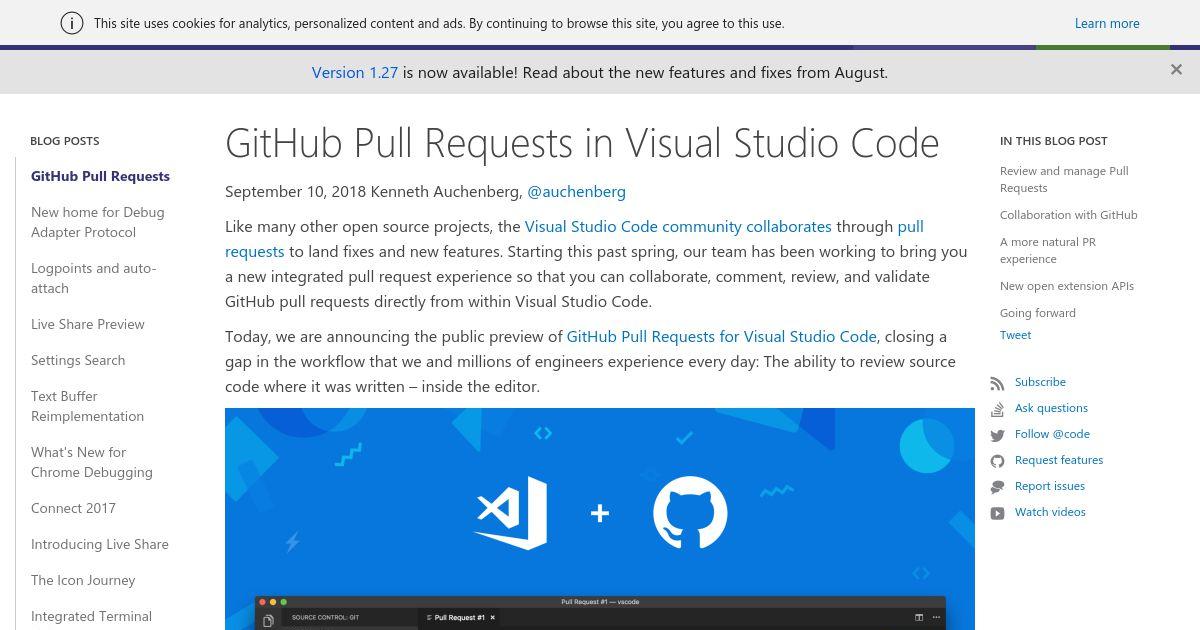This screenshot has height=630, width=1200.
Task: Open The Icon Journey post
Action: click(x=83, y=580)
